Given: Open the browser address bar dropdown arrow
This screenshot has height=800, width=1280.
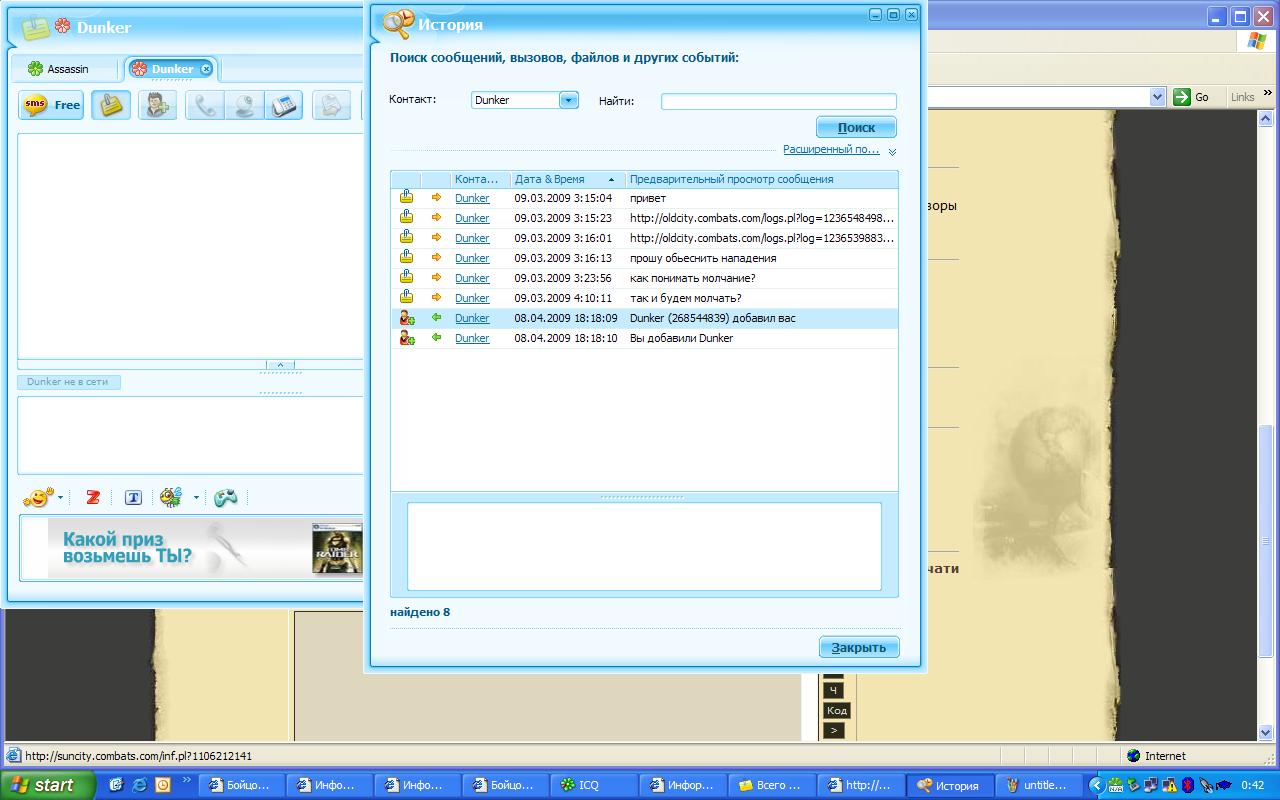Looking at the screenshot, I should pos(1158,97).
